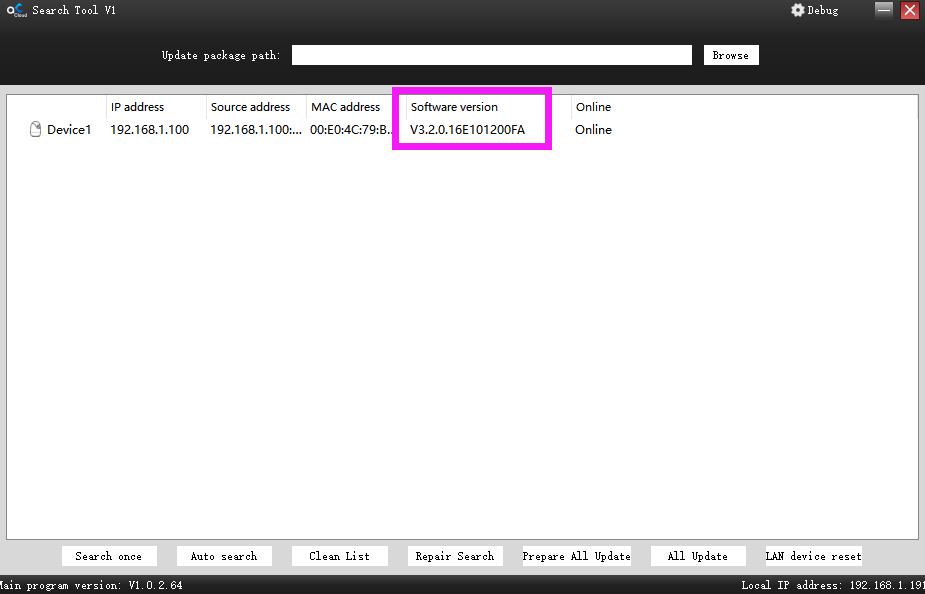
Task: Click the Browse button
Action: (x=731, y=55)
